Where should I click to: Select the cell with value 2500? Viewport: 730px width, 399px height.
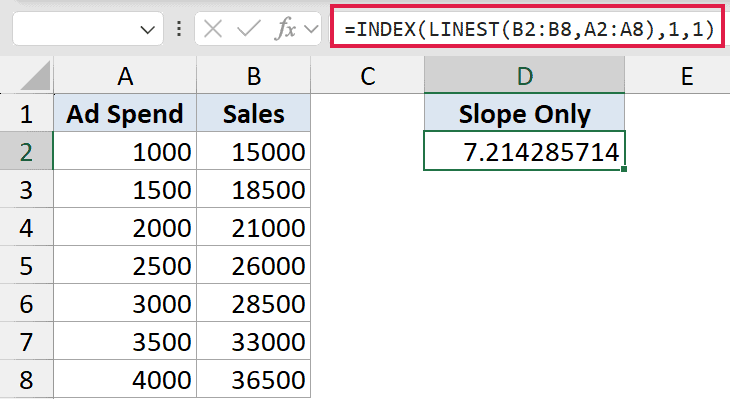[125, 265]
